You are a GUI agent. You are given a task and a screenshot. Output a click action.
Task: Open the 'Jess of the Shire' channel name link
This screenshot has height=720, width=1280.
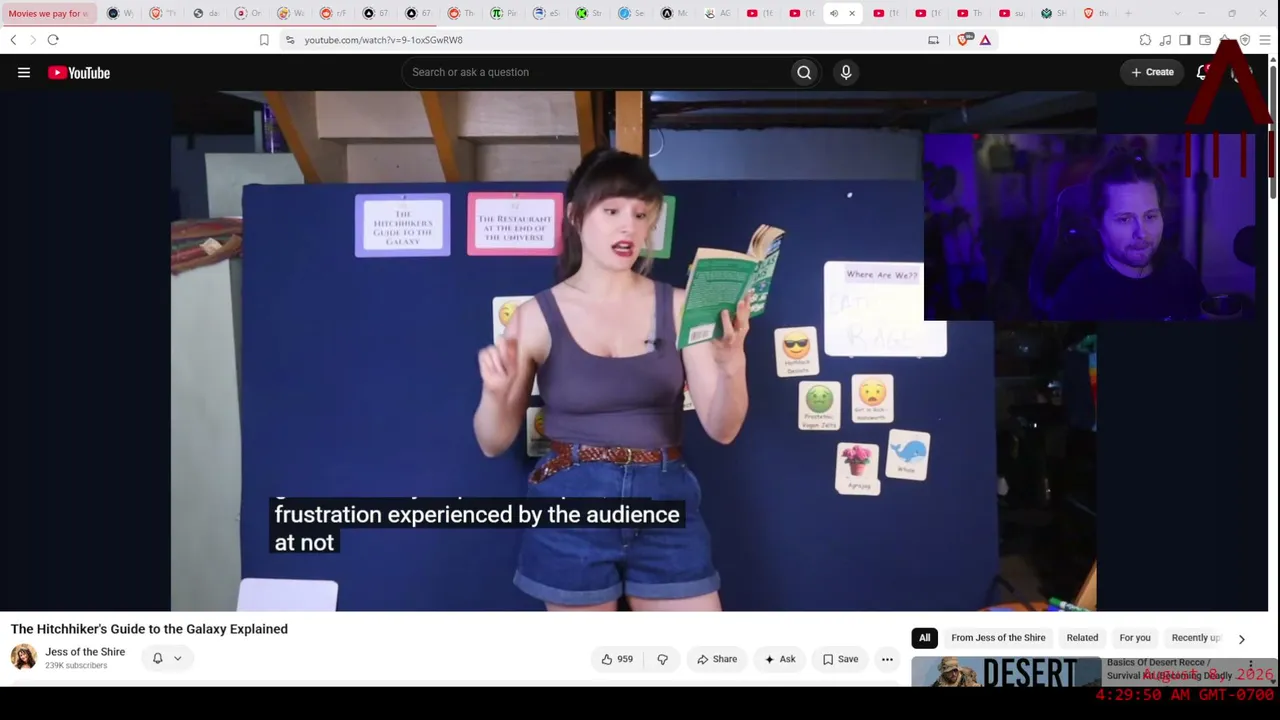85,652
